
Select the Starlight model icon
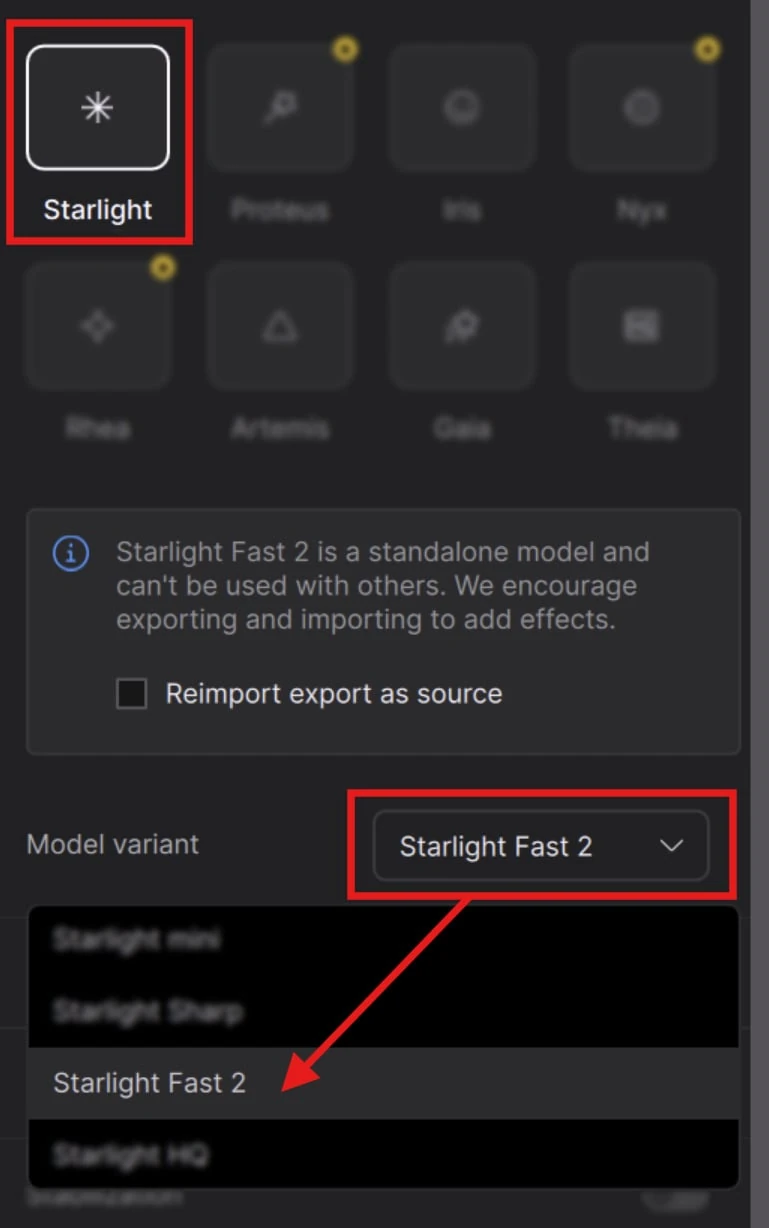coord(97,108)
